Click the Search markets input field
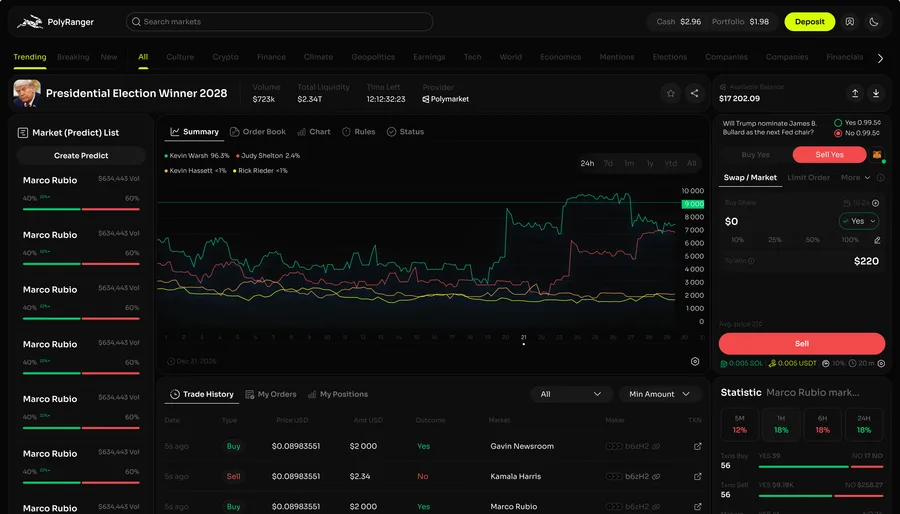 (x=280, y=22)
